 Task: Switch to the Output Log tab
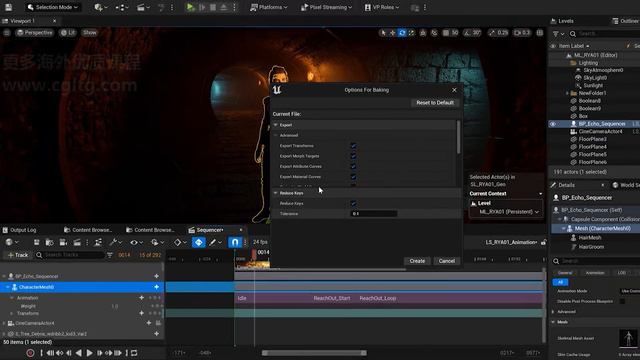click(20, 230)
